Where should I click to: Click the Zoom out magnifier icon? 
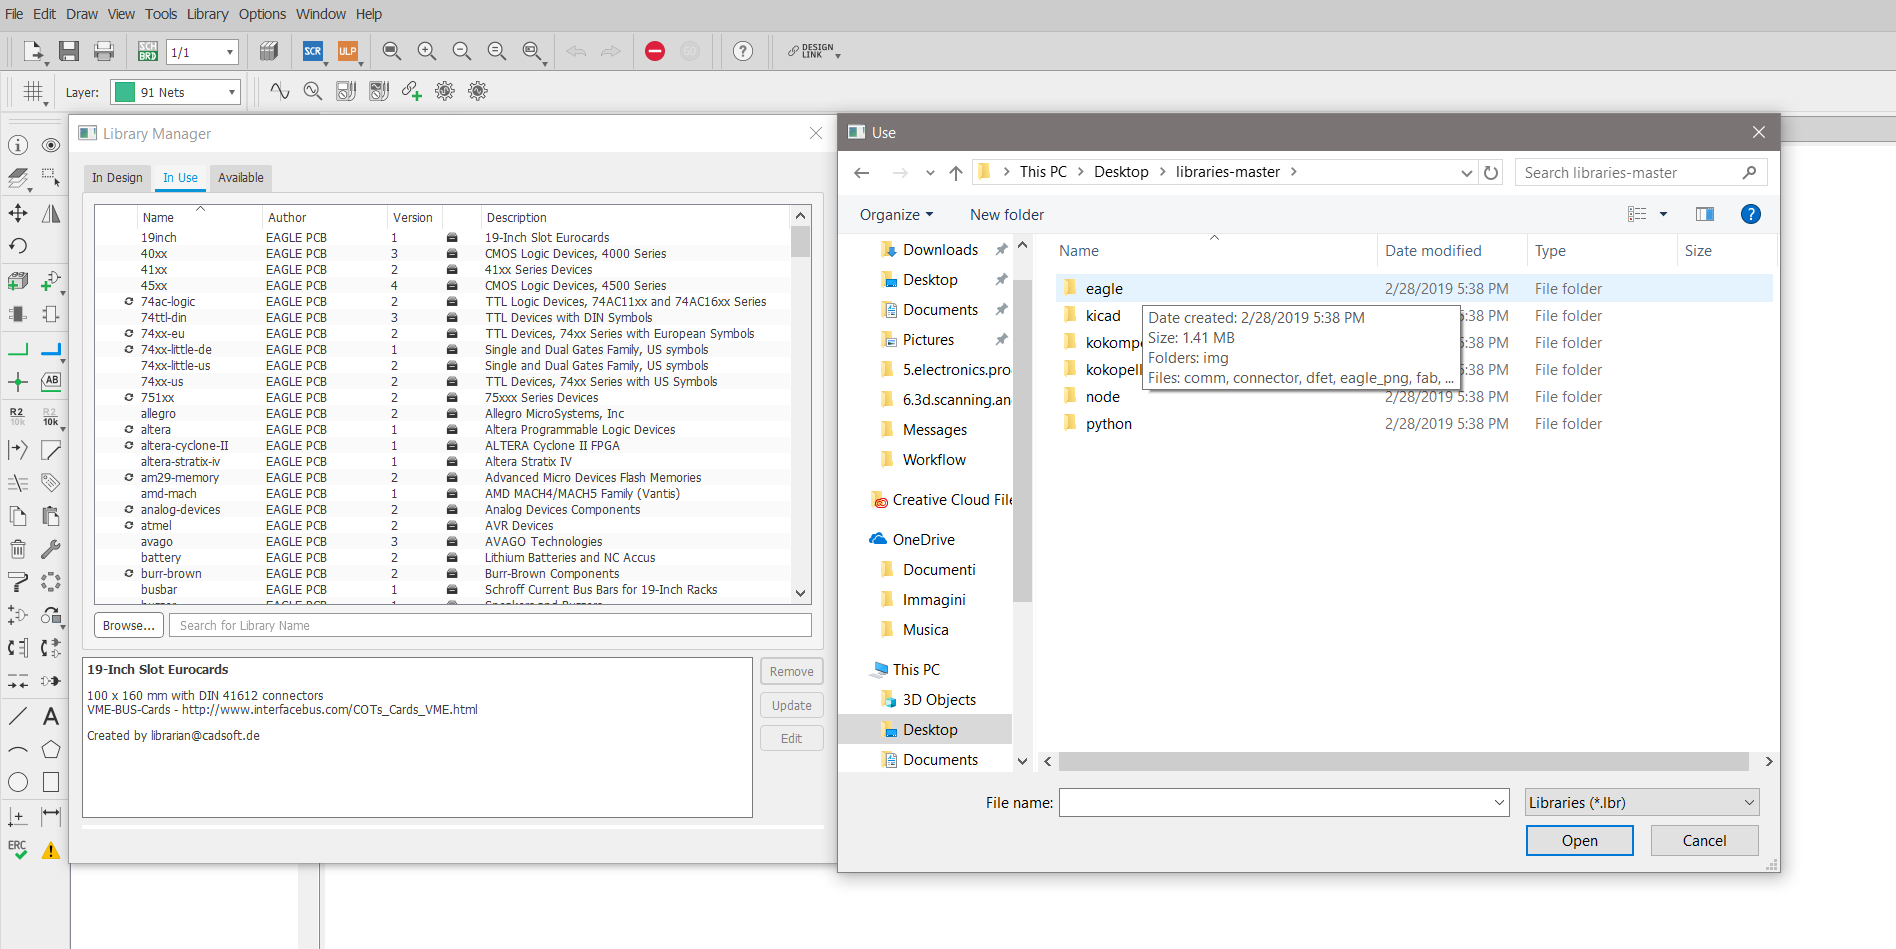pos(462,51)
